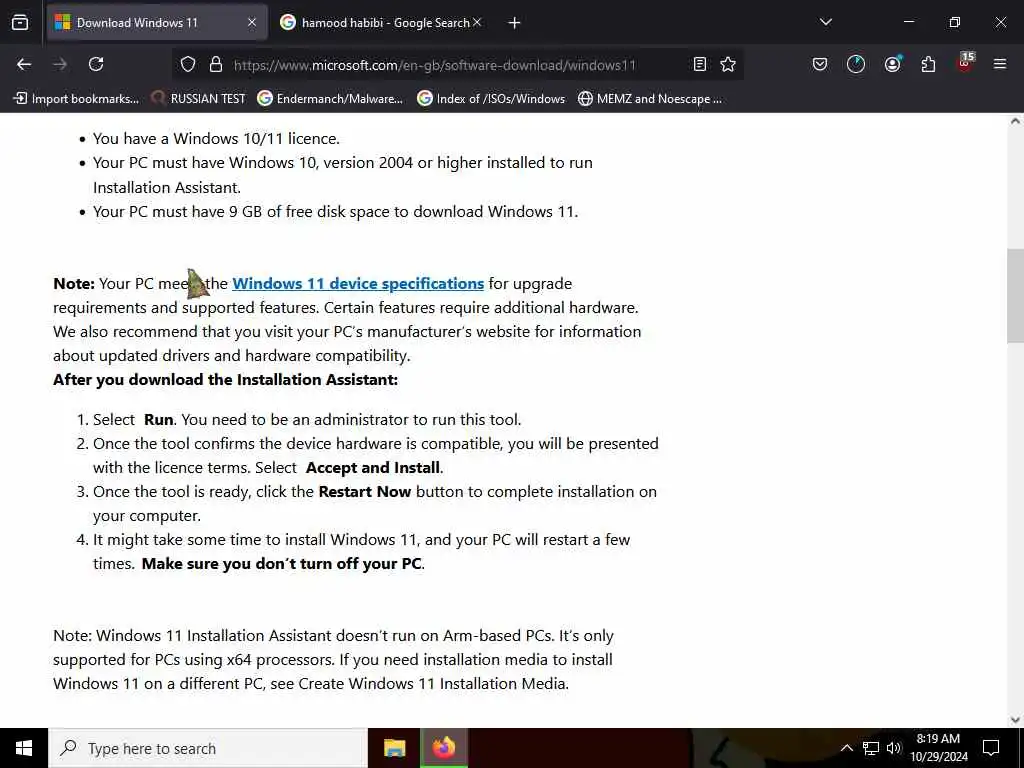Reload the current page
The image size is (1024, 768).
[96, 64]
